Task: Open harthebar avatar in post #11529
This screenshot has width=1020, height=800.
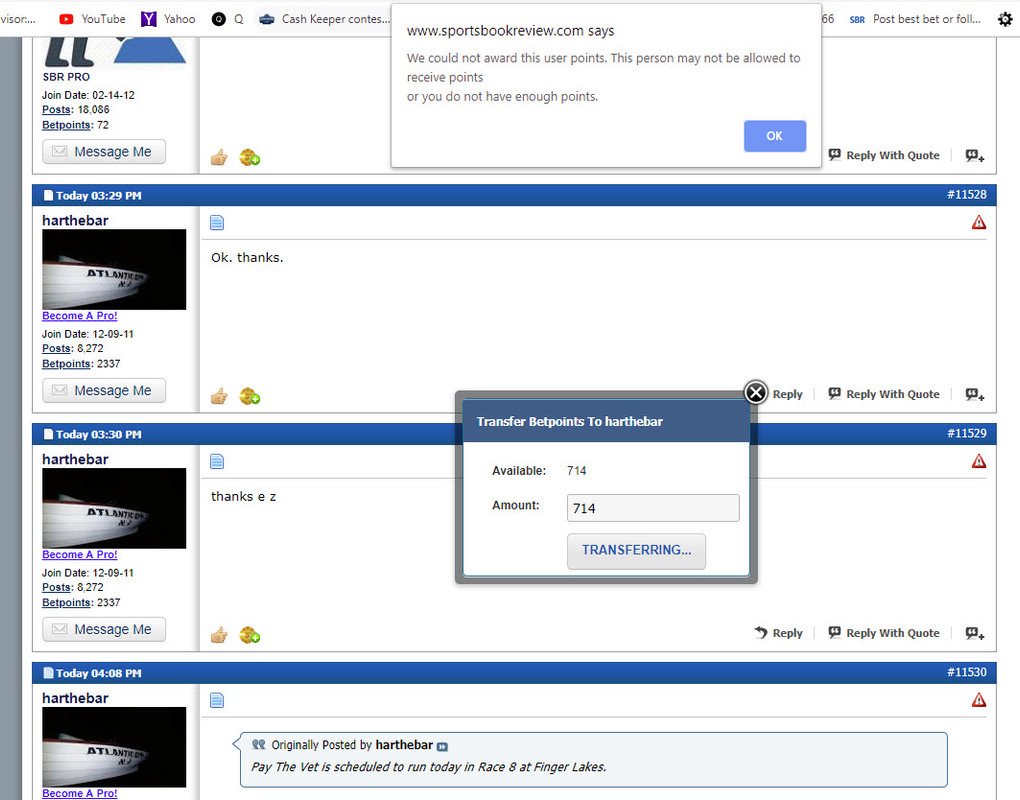Action: click(114, 508)
